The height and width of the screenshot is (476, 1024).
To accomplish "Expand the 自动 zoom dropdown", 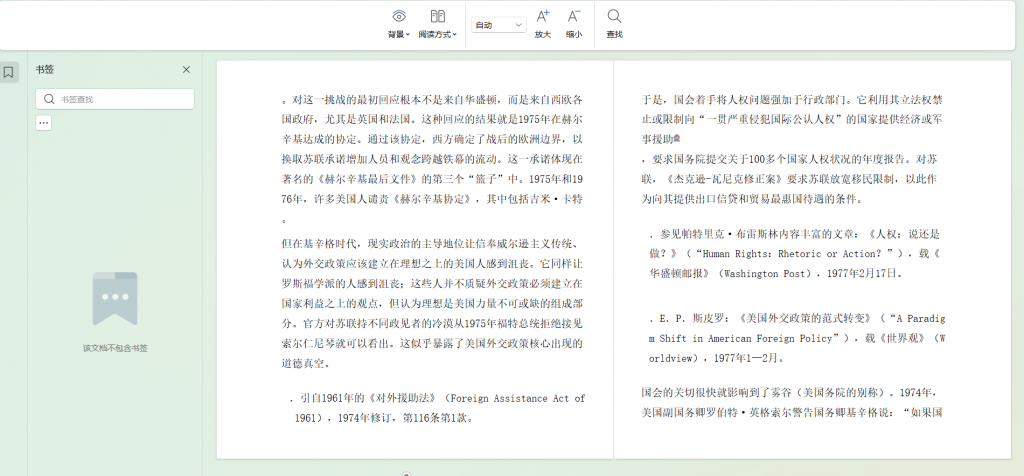I will (498, 25).
